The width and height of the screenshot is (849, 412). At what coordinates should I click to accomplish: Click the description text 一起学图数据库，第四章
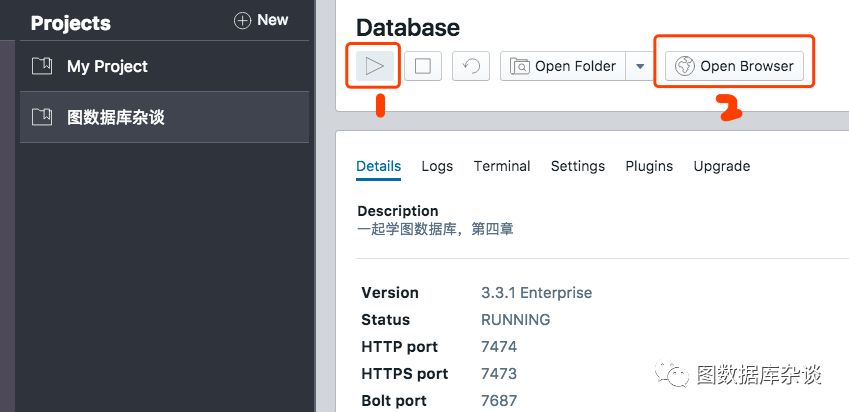click(x=435, y=229)
